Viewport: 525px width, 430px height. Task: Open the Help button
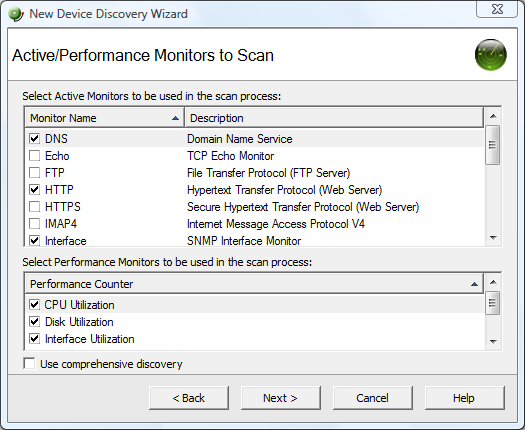464,398
